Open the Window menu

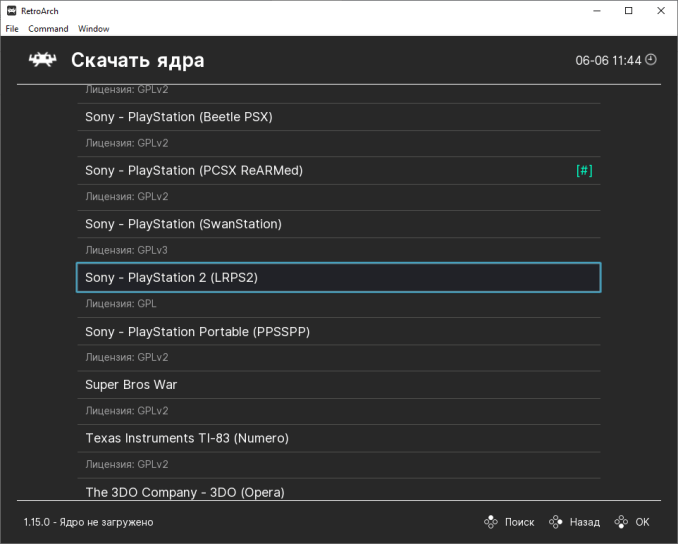(93, 29)
